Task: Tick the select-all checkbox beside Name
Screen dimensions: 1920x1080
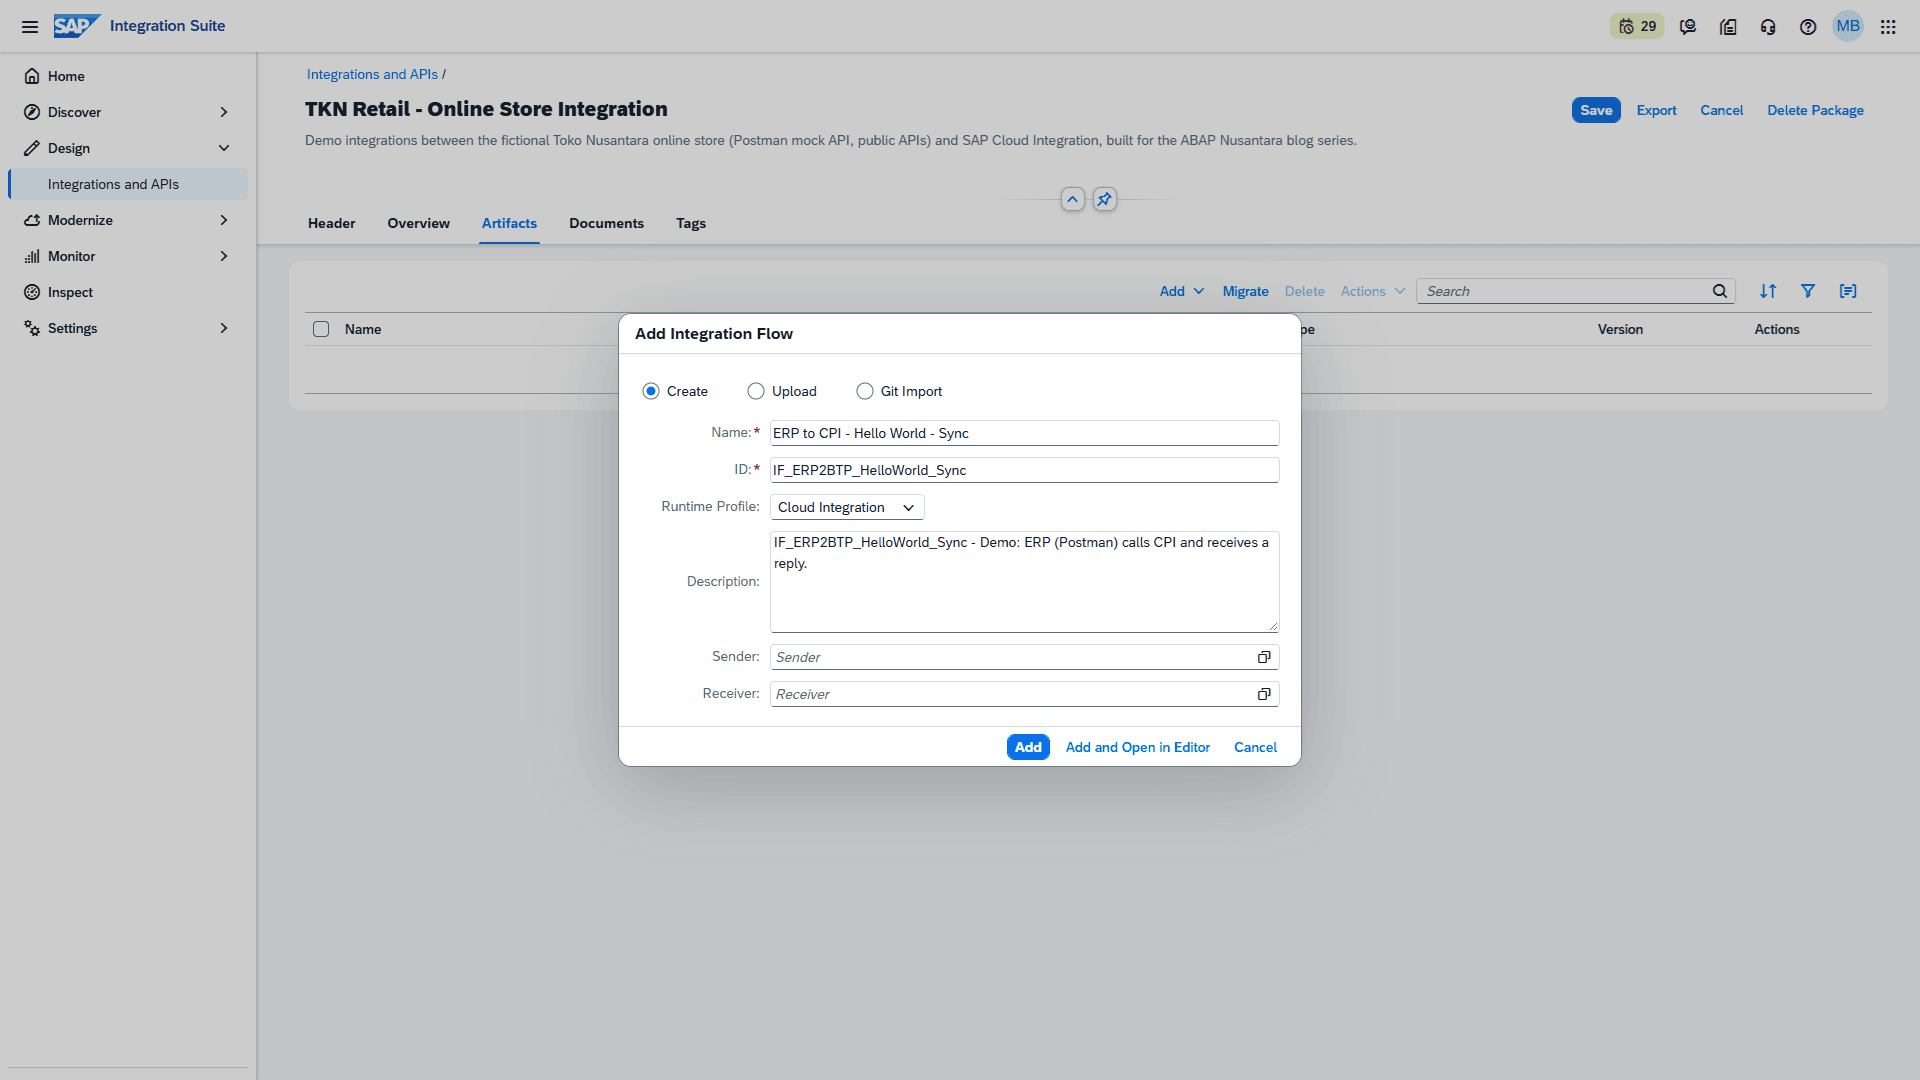Action: point(321,329)
